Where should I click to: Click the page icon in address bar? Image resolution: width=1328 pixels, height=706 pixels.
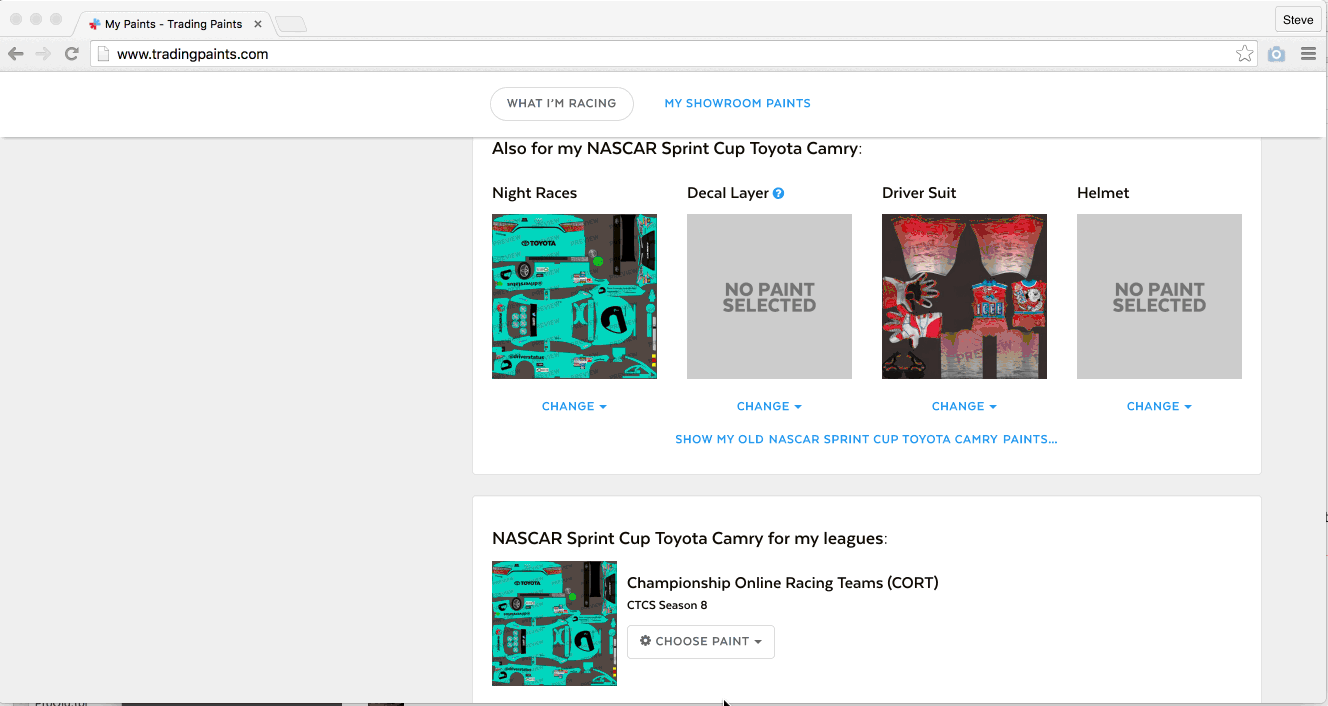(103, 54)
